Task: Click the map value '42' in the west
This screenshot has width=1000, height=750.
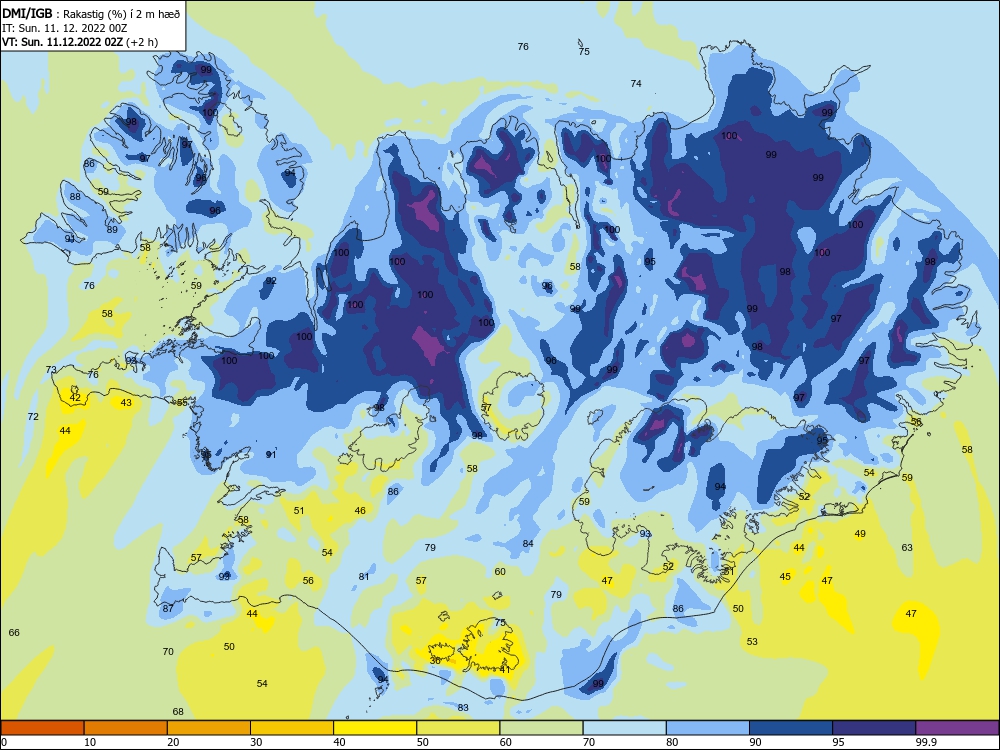Action: 75,398
